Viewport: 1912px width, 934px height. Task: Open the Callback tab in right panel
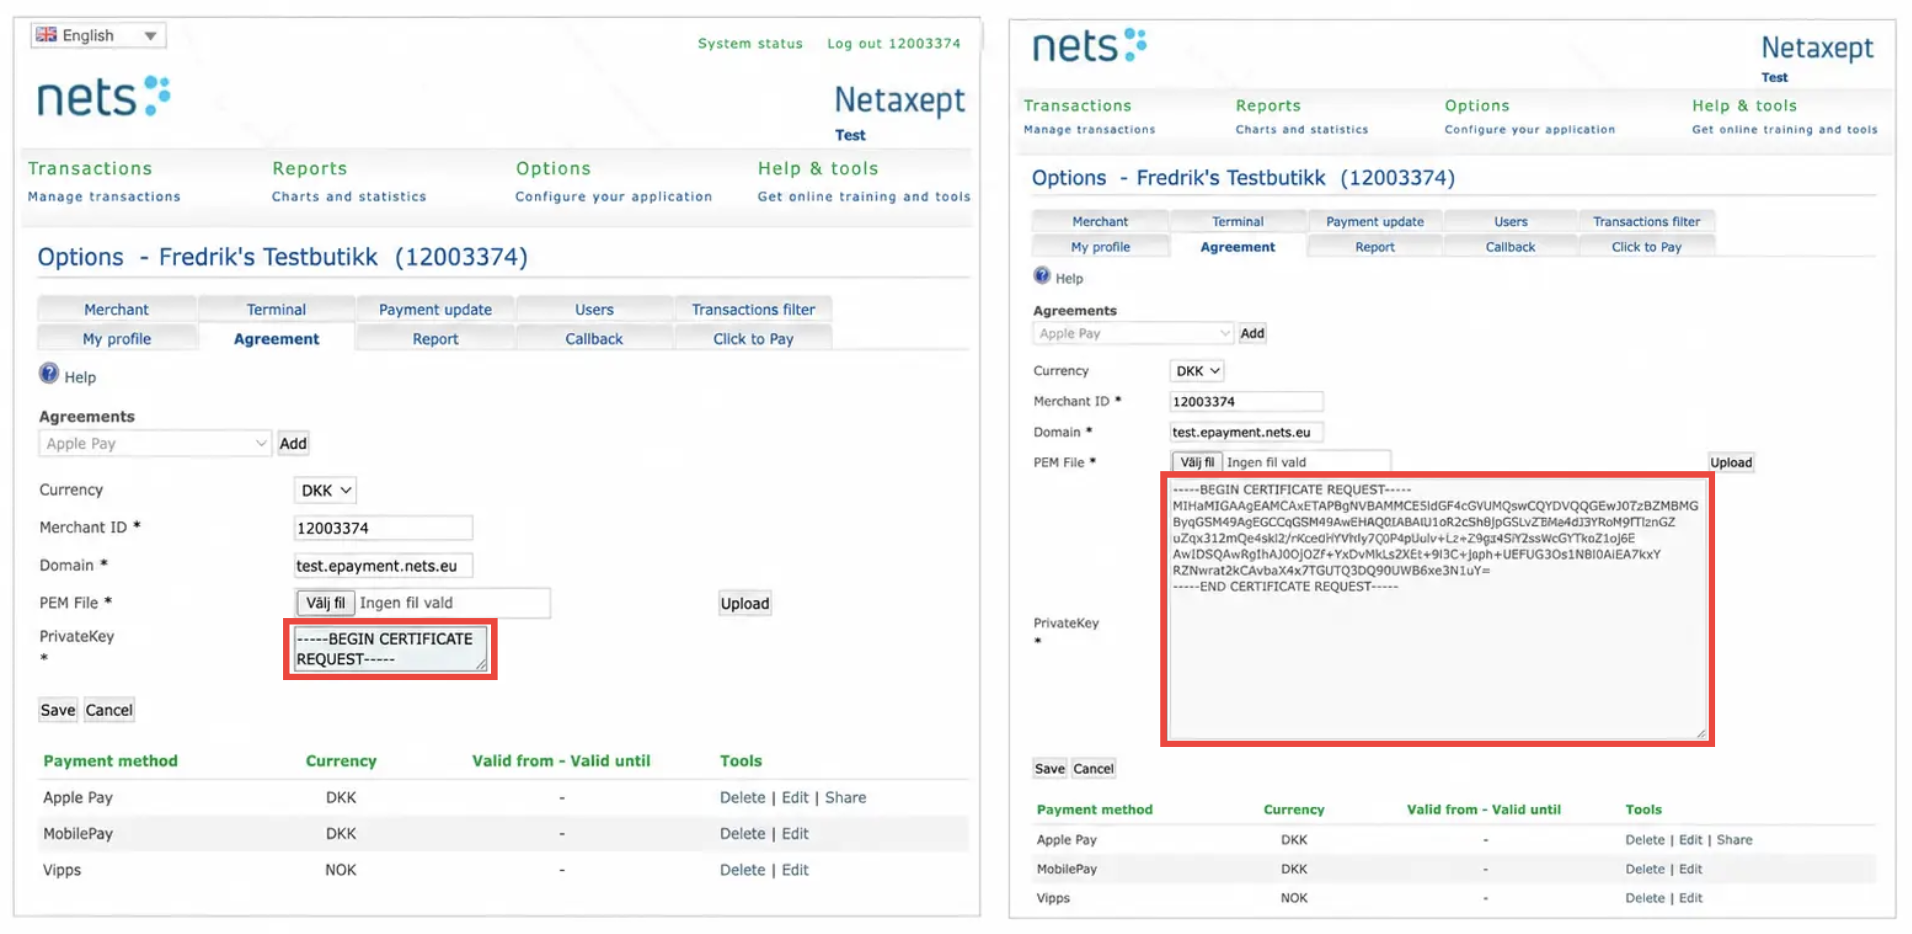[x=1511, y=247]
